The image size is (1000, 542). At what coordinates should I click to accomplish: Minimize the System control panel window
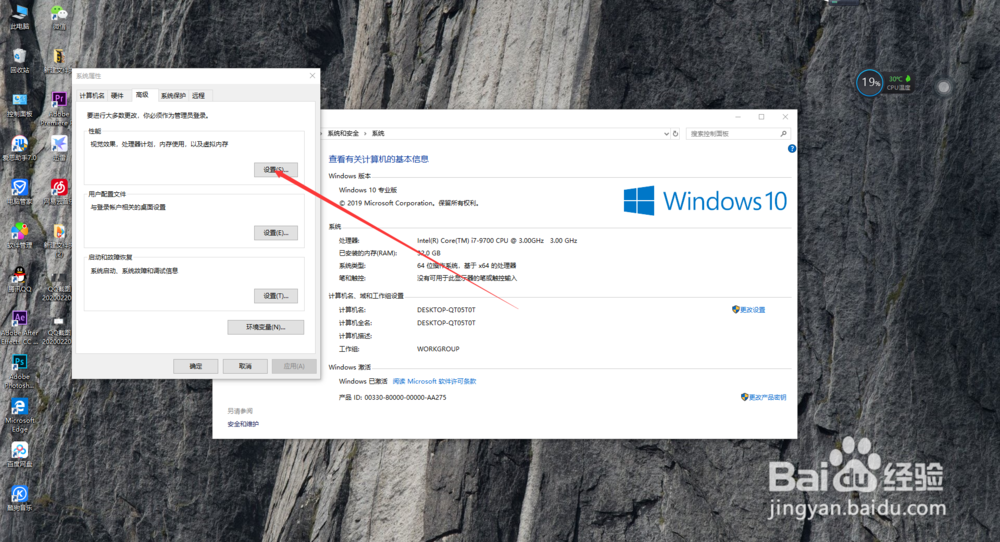click(737, 117)
